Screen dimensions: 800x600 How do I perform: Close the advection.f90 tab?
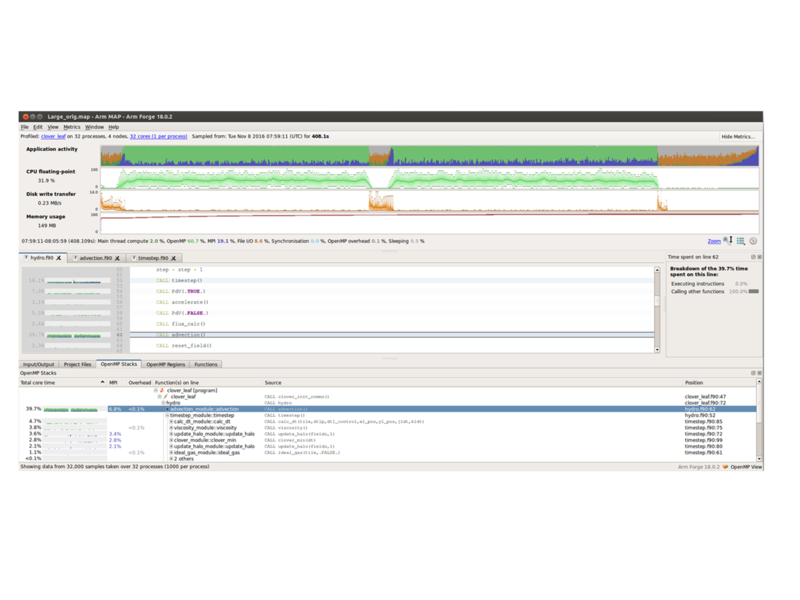[x=117, y=258]
